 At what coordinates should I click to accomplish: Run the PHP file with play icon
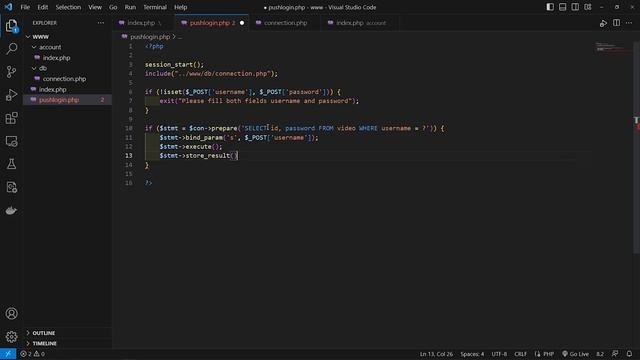click(x=603, y=23)
